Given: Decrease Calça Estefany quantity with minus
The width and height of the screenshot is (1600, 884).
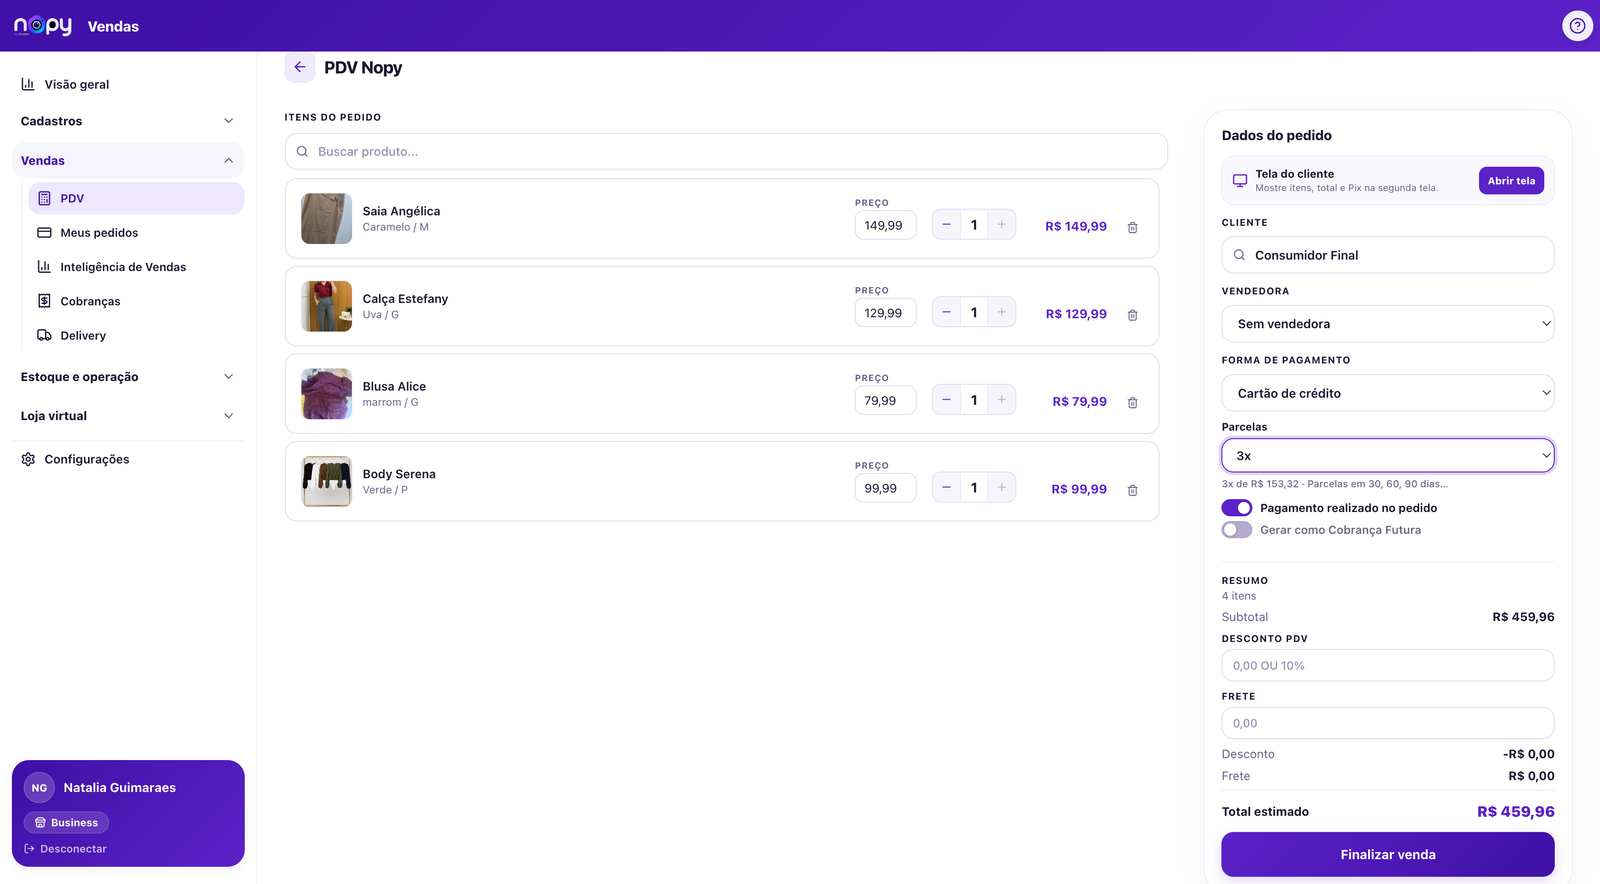Looking at the screenshot, I should click(946, 312).
